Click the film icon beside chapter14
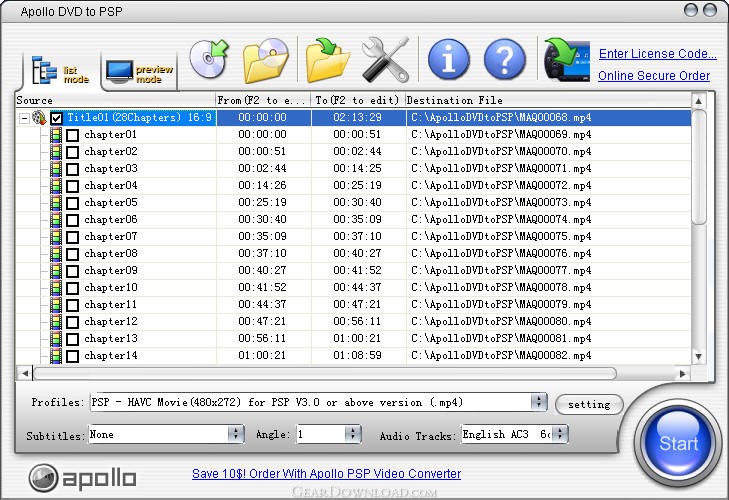 point(56,356)
